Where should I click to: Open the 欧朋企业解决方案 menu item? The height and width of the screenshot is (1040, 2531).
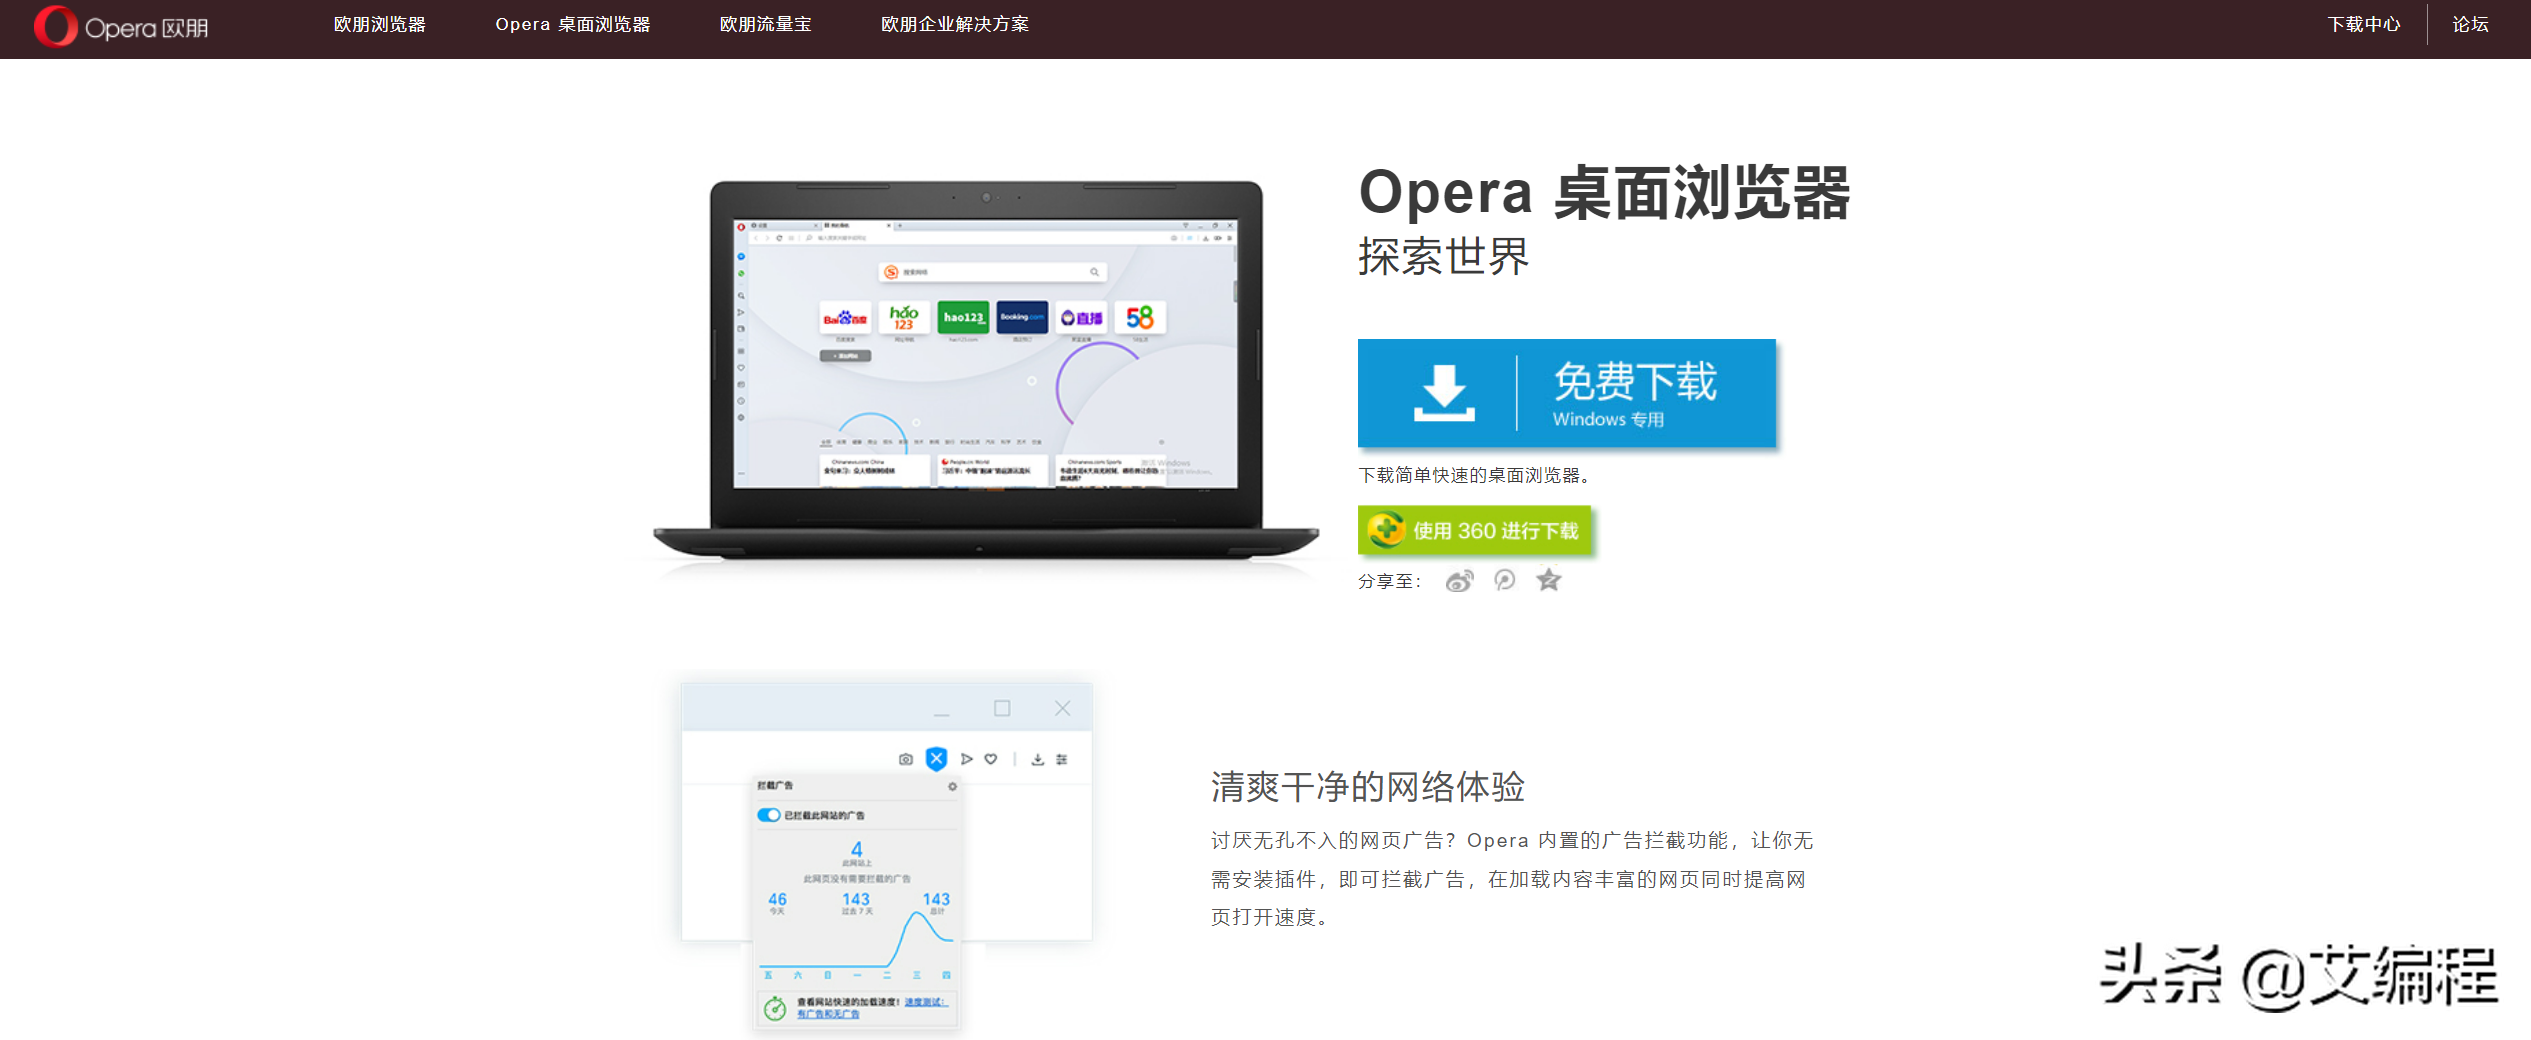tap(955, 24)
